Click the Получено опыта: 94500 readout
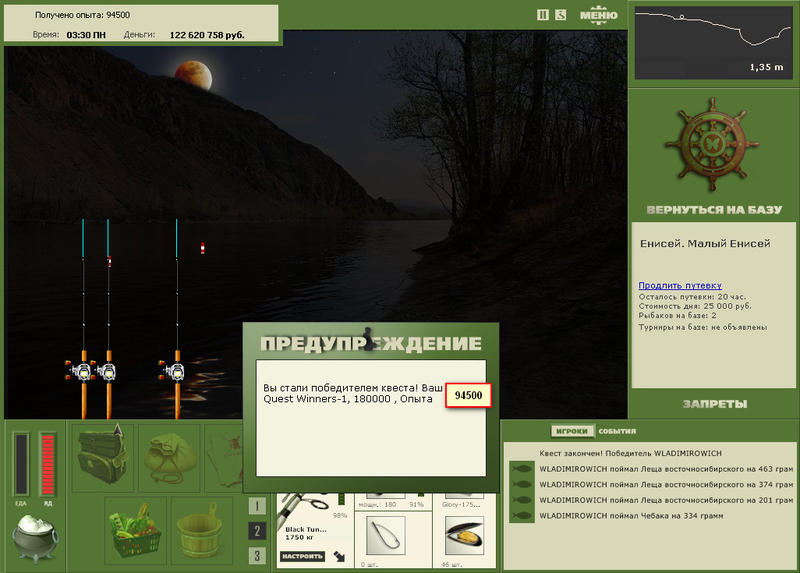The height and width of the screenshot is (573, 800). coord(82,15)
